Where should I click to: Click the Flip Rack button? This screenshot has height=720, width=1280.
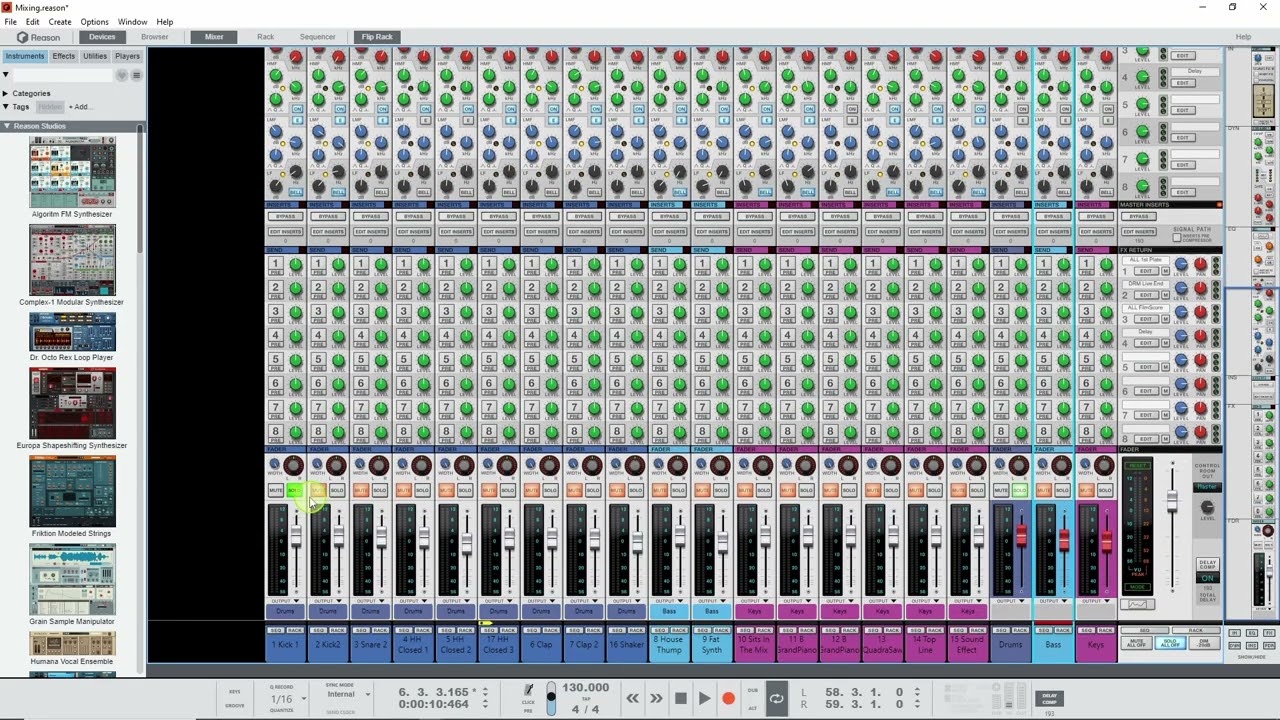click(x=377, y=37)
